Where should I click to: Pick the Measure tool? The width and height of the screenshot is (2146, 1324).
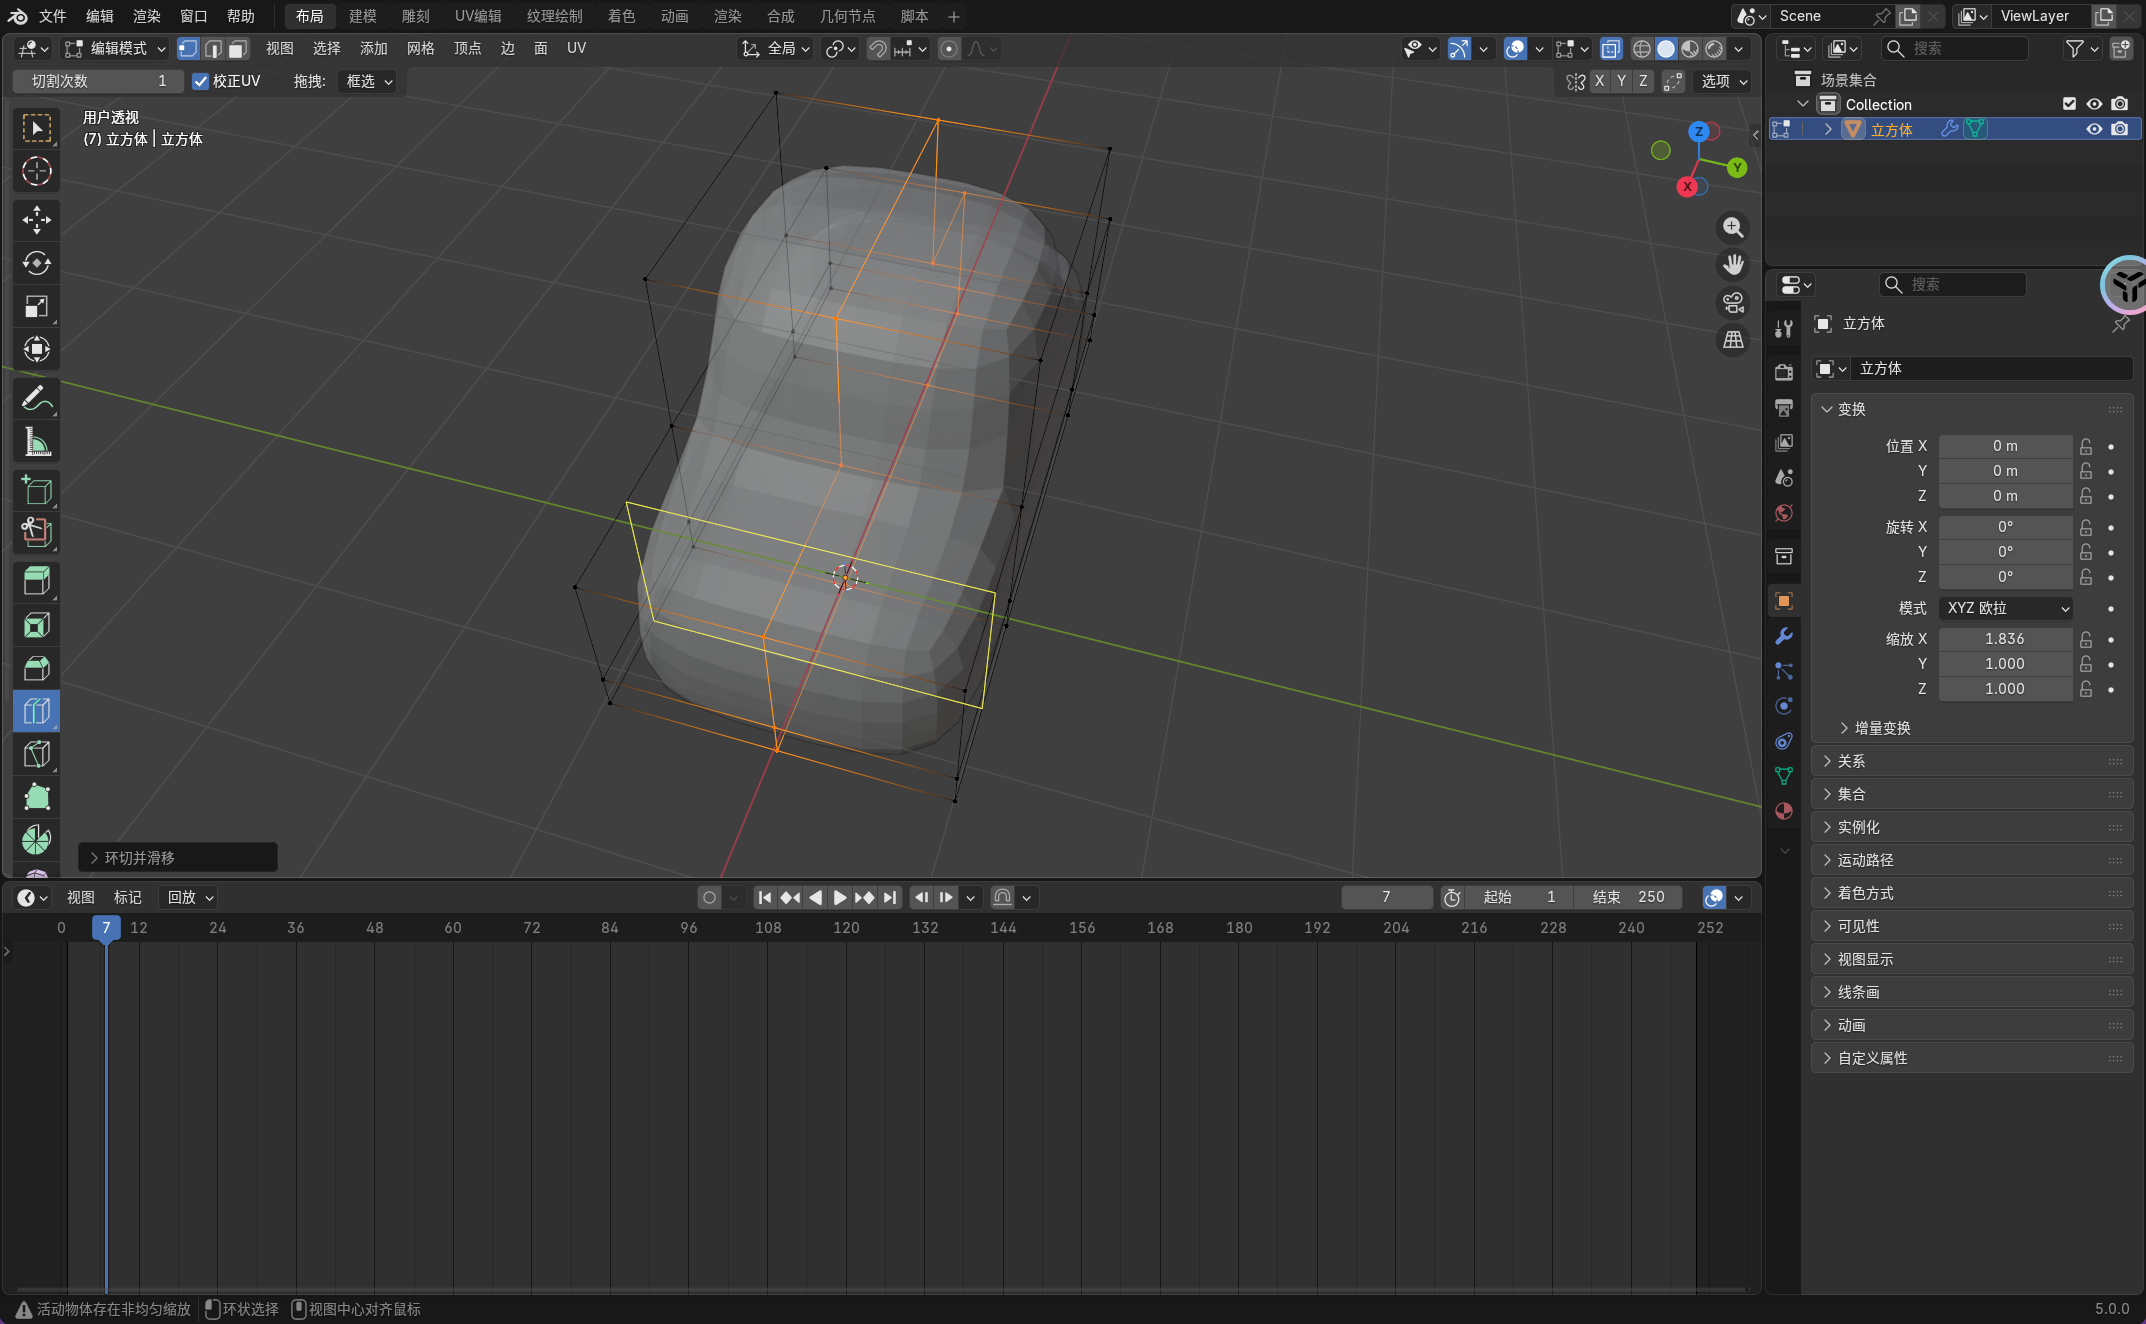(37, 442)
